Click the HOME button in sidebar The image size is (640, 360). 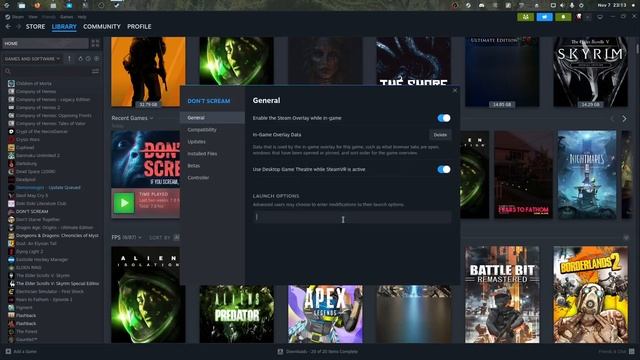coord(45,43)
